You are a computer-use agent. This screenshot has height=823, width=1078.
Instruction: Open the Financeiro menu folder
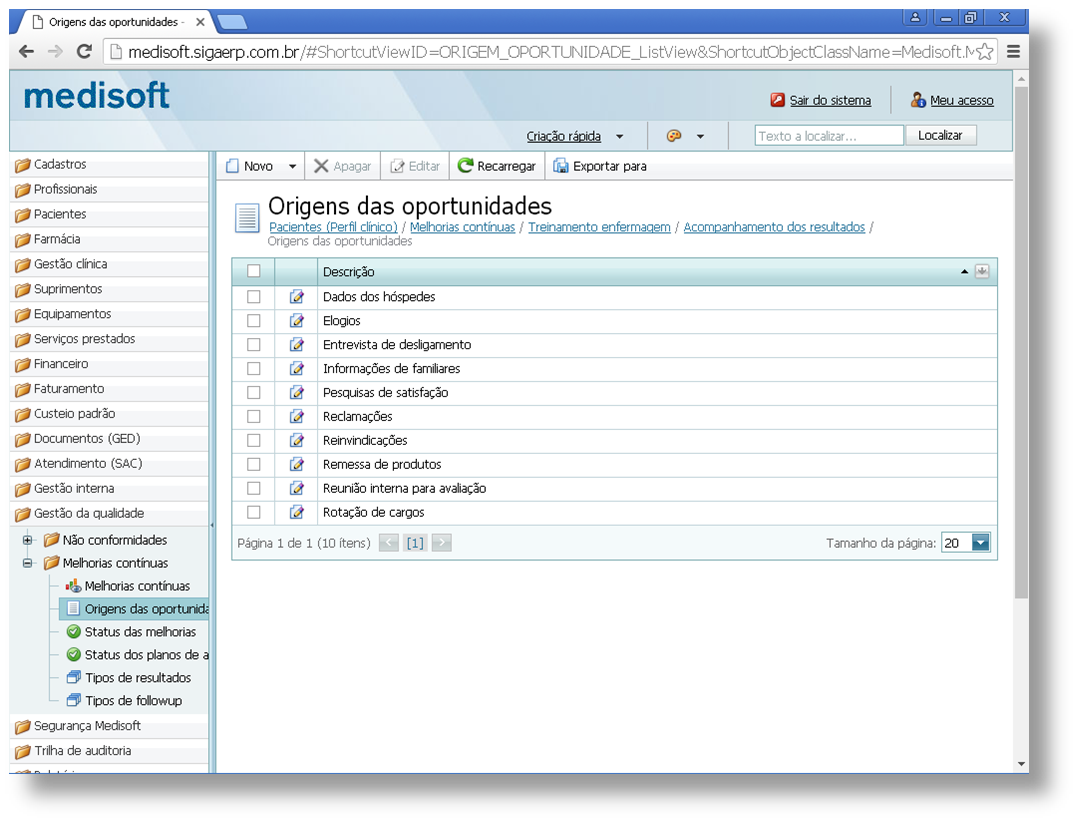coord(61,364)
